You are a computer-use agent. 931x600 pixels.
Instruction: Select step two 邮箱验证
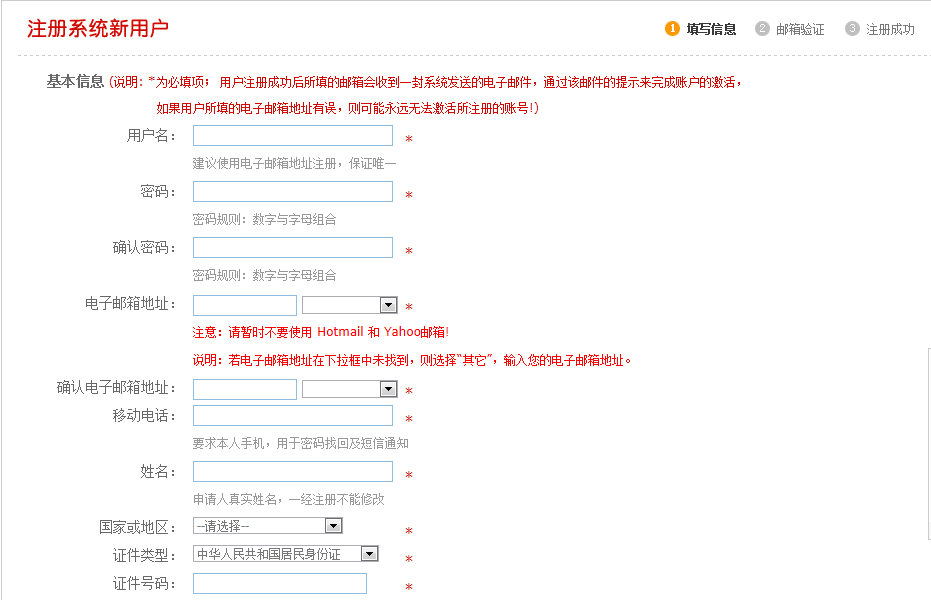(x=793, y=29)
